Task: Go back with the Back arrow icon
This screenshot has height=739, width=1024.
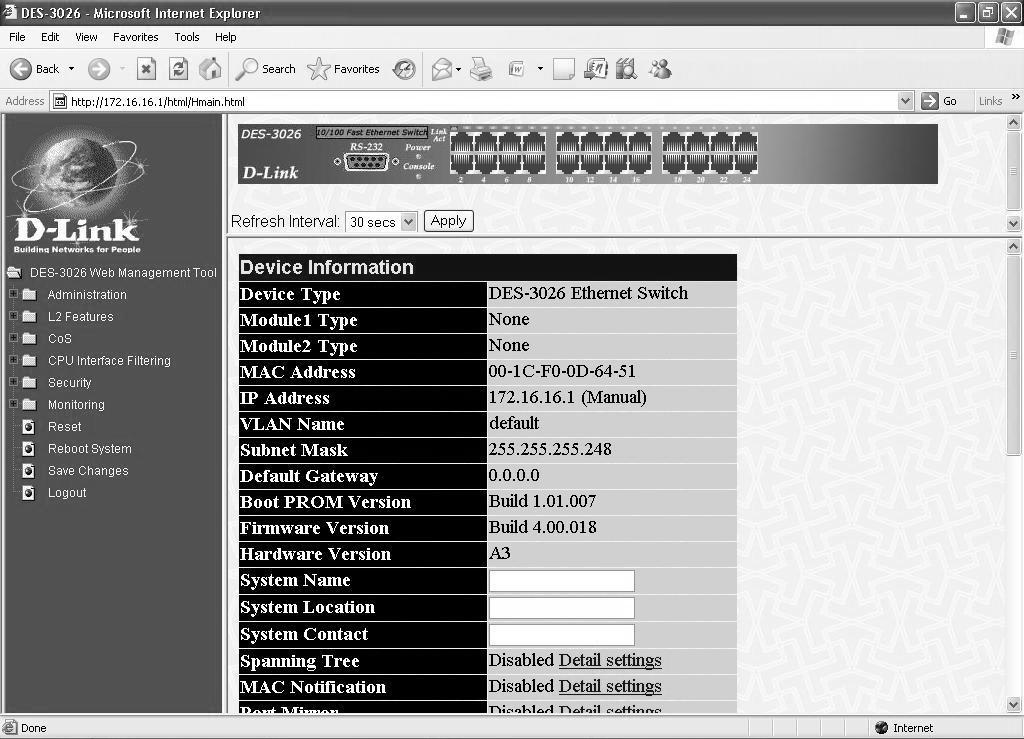Action: click(20, 69)
